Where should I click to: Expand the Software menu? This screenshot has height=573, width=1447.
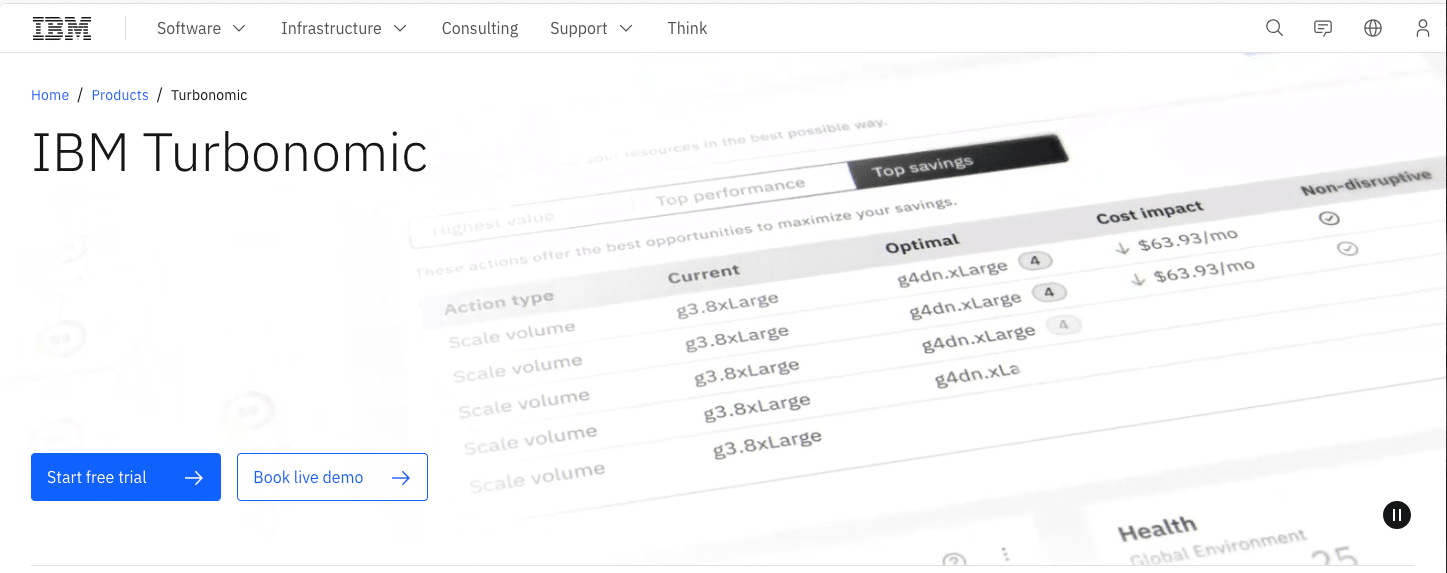pos(201,28)
